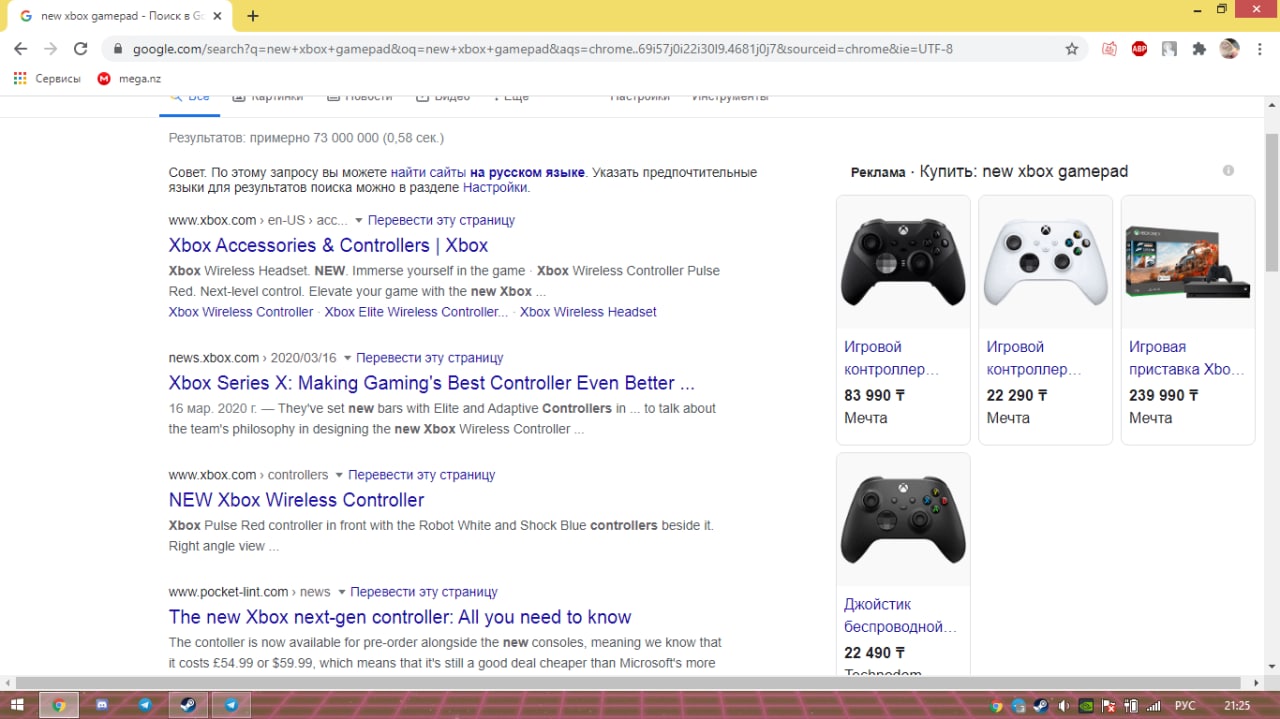The height and width of the screenshot is (719, 1280).
Task: Click the ad info icon beside Купить heading
Action: [1228, 171]
